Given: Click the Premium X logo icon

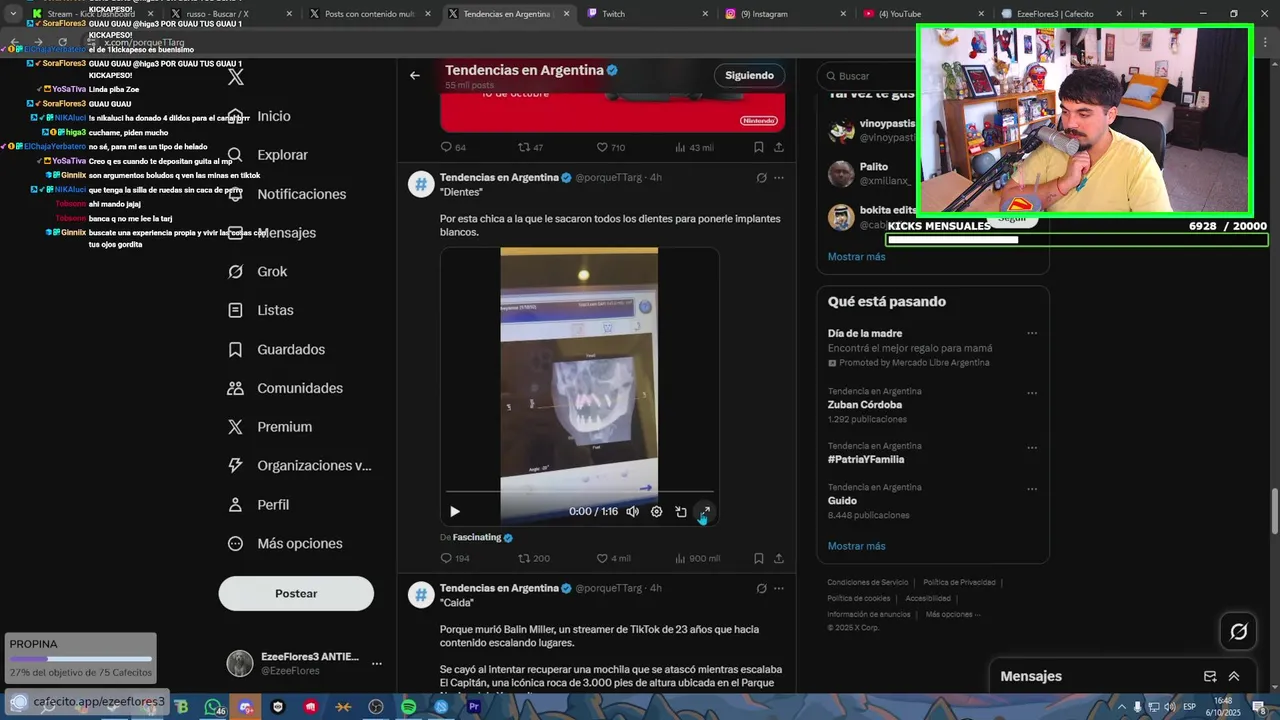Looking at the screenshot, I should click(x=235, y=427).
